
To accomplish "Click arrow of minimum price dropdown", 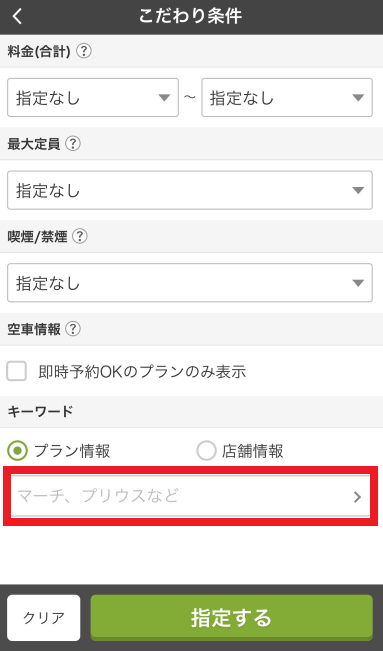I will 164,98.
